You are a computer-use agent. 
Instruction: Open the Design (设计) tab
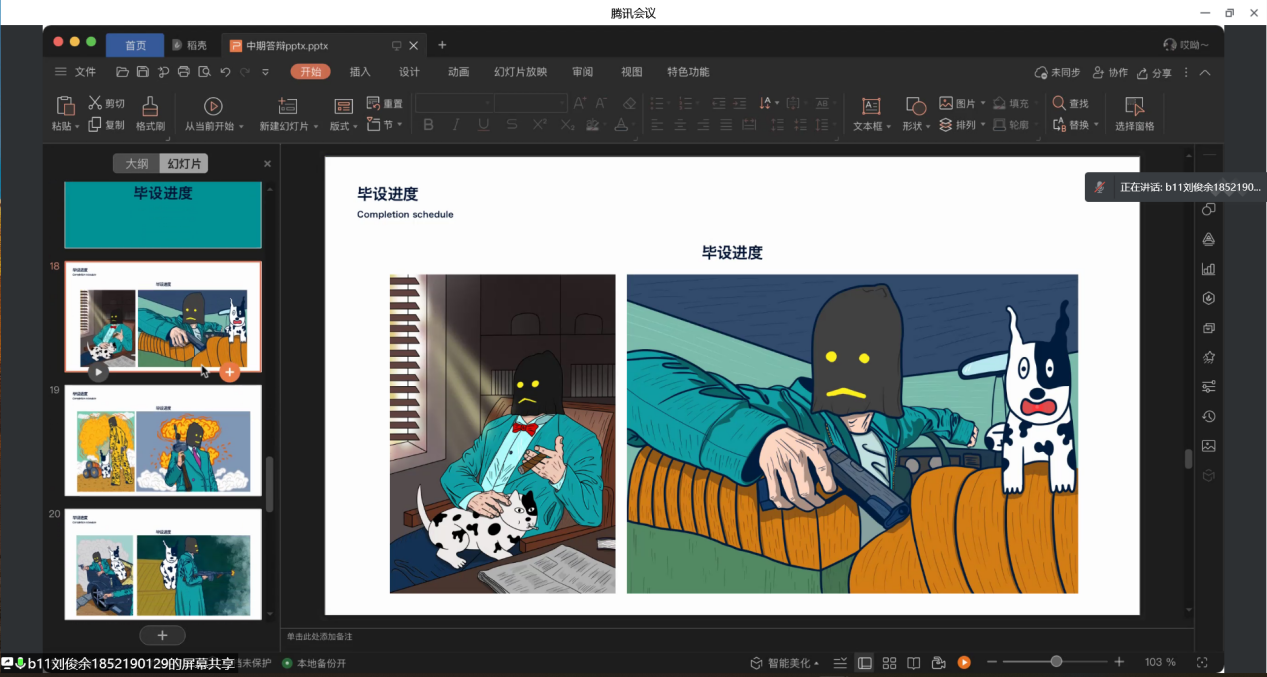point(409,72)
